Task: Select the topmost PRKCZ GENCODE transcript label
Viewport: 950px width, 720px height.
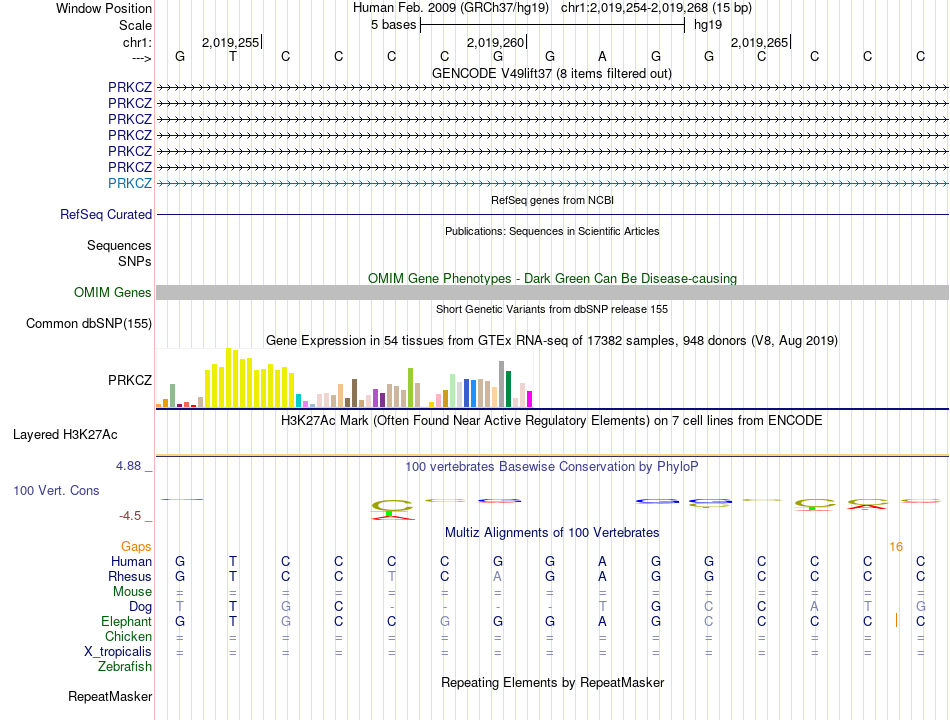Action: 130,87
